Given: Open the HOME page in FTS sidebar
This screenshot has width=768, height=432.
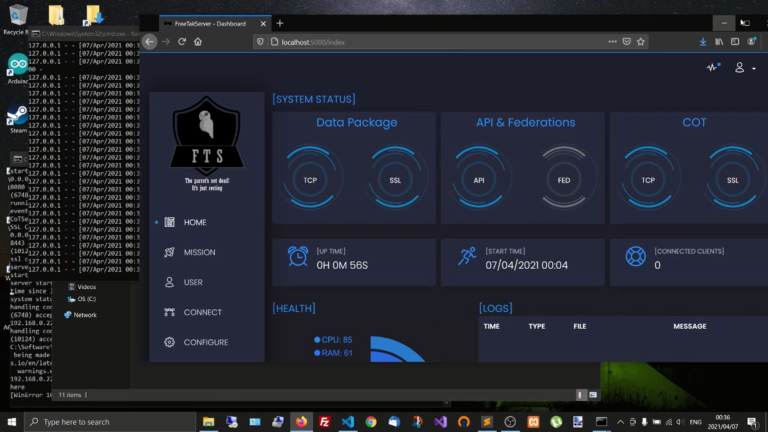Looking at the screenshot, I should [x=195, y=222].
